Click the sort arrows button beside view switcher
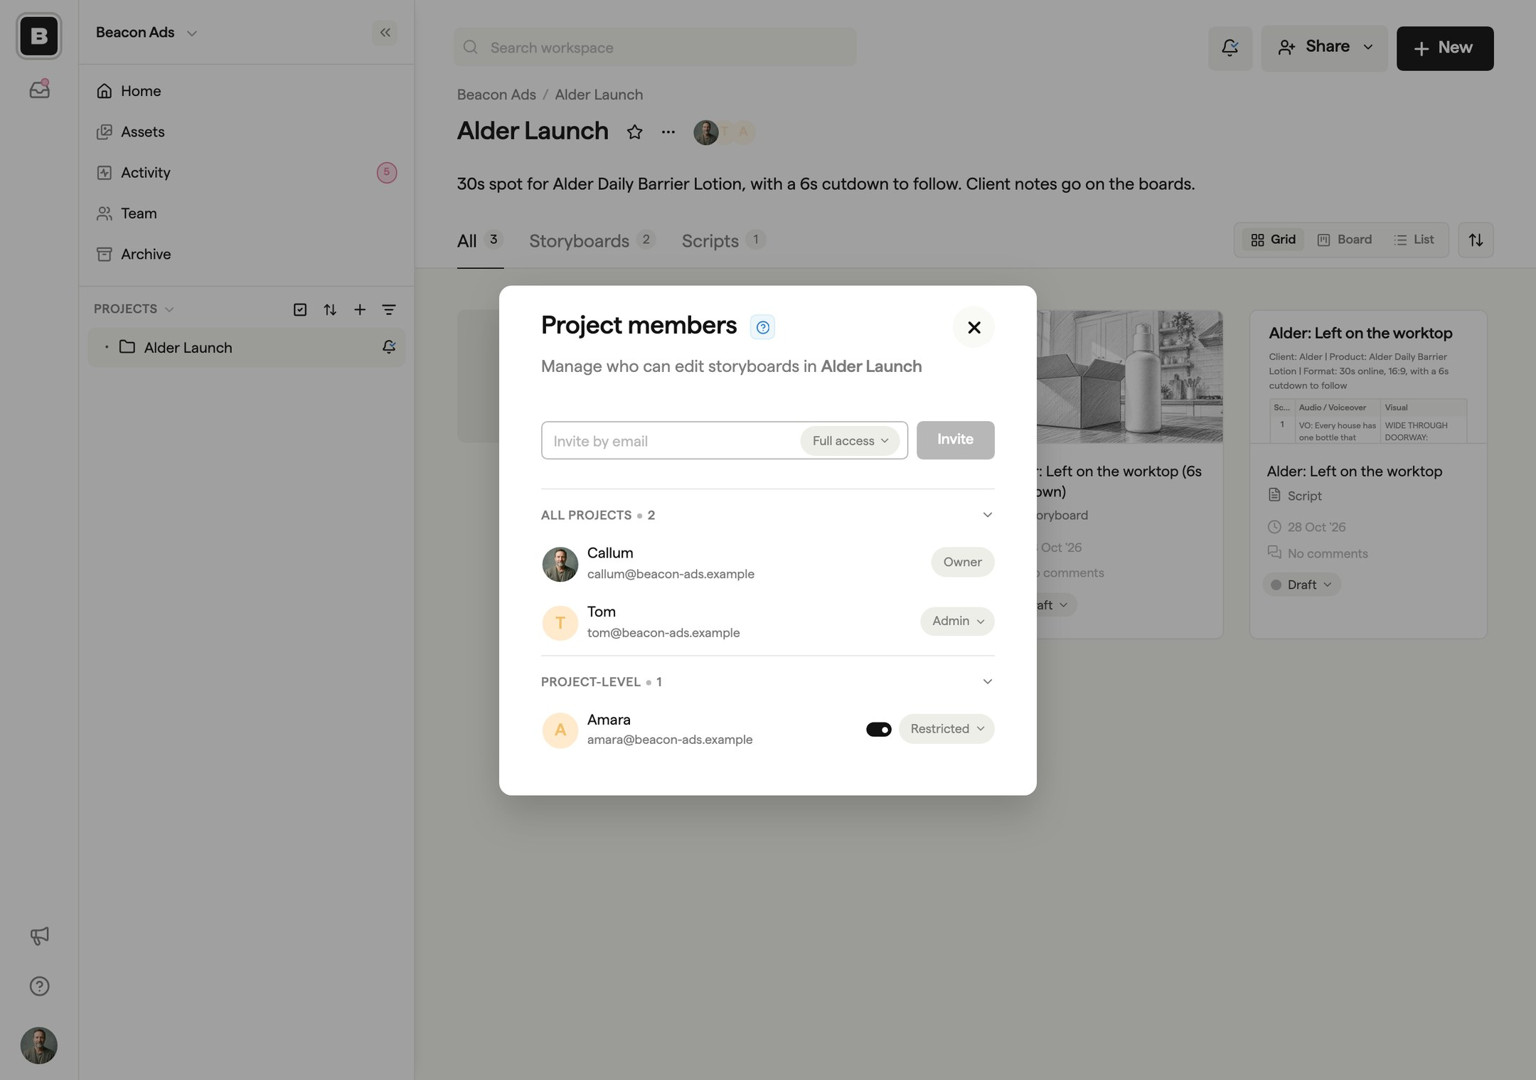Image resolution: width=1536 pixels, height=1080 pixels. point(1475,240)
